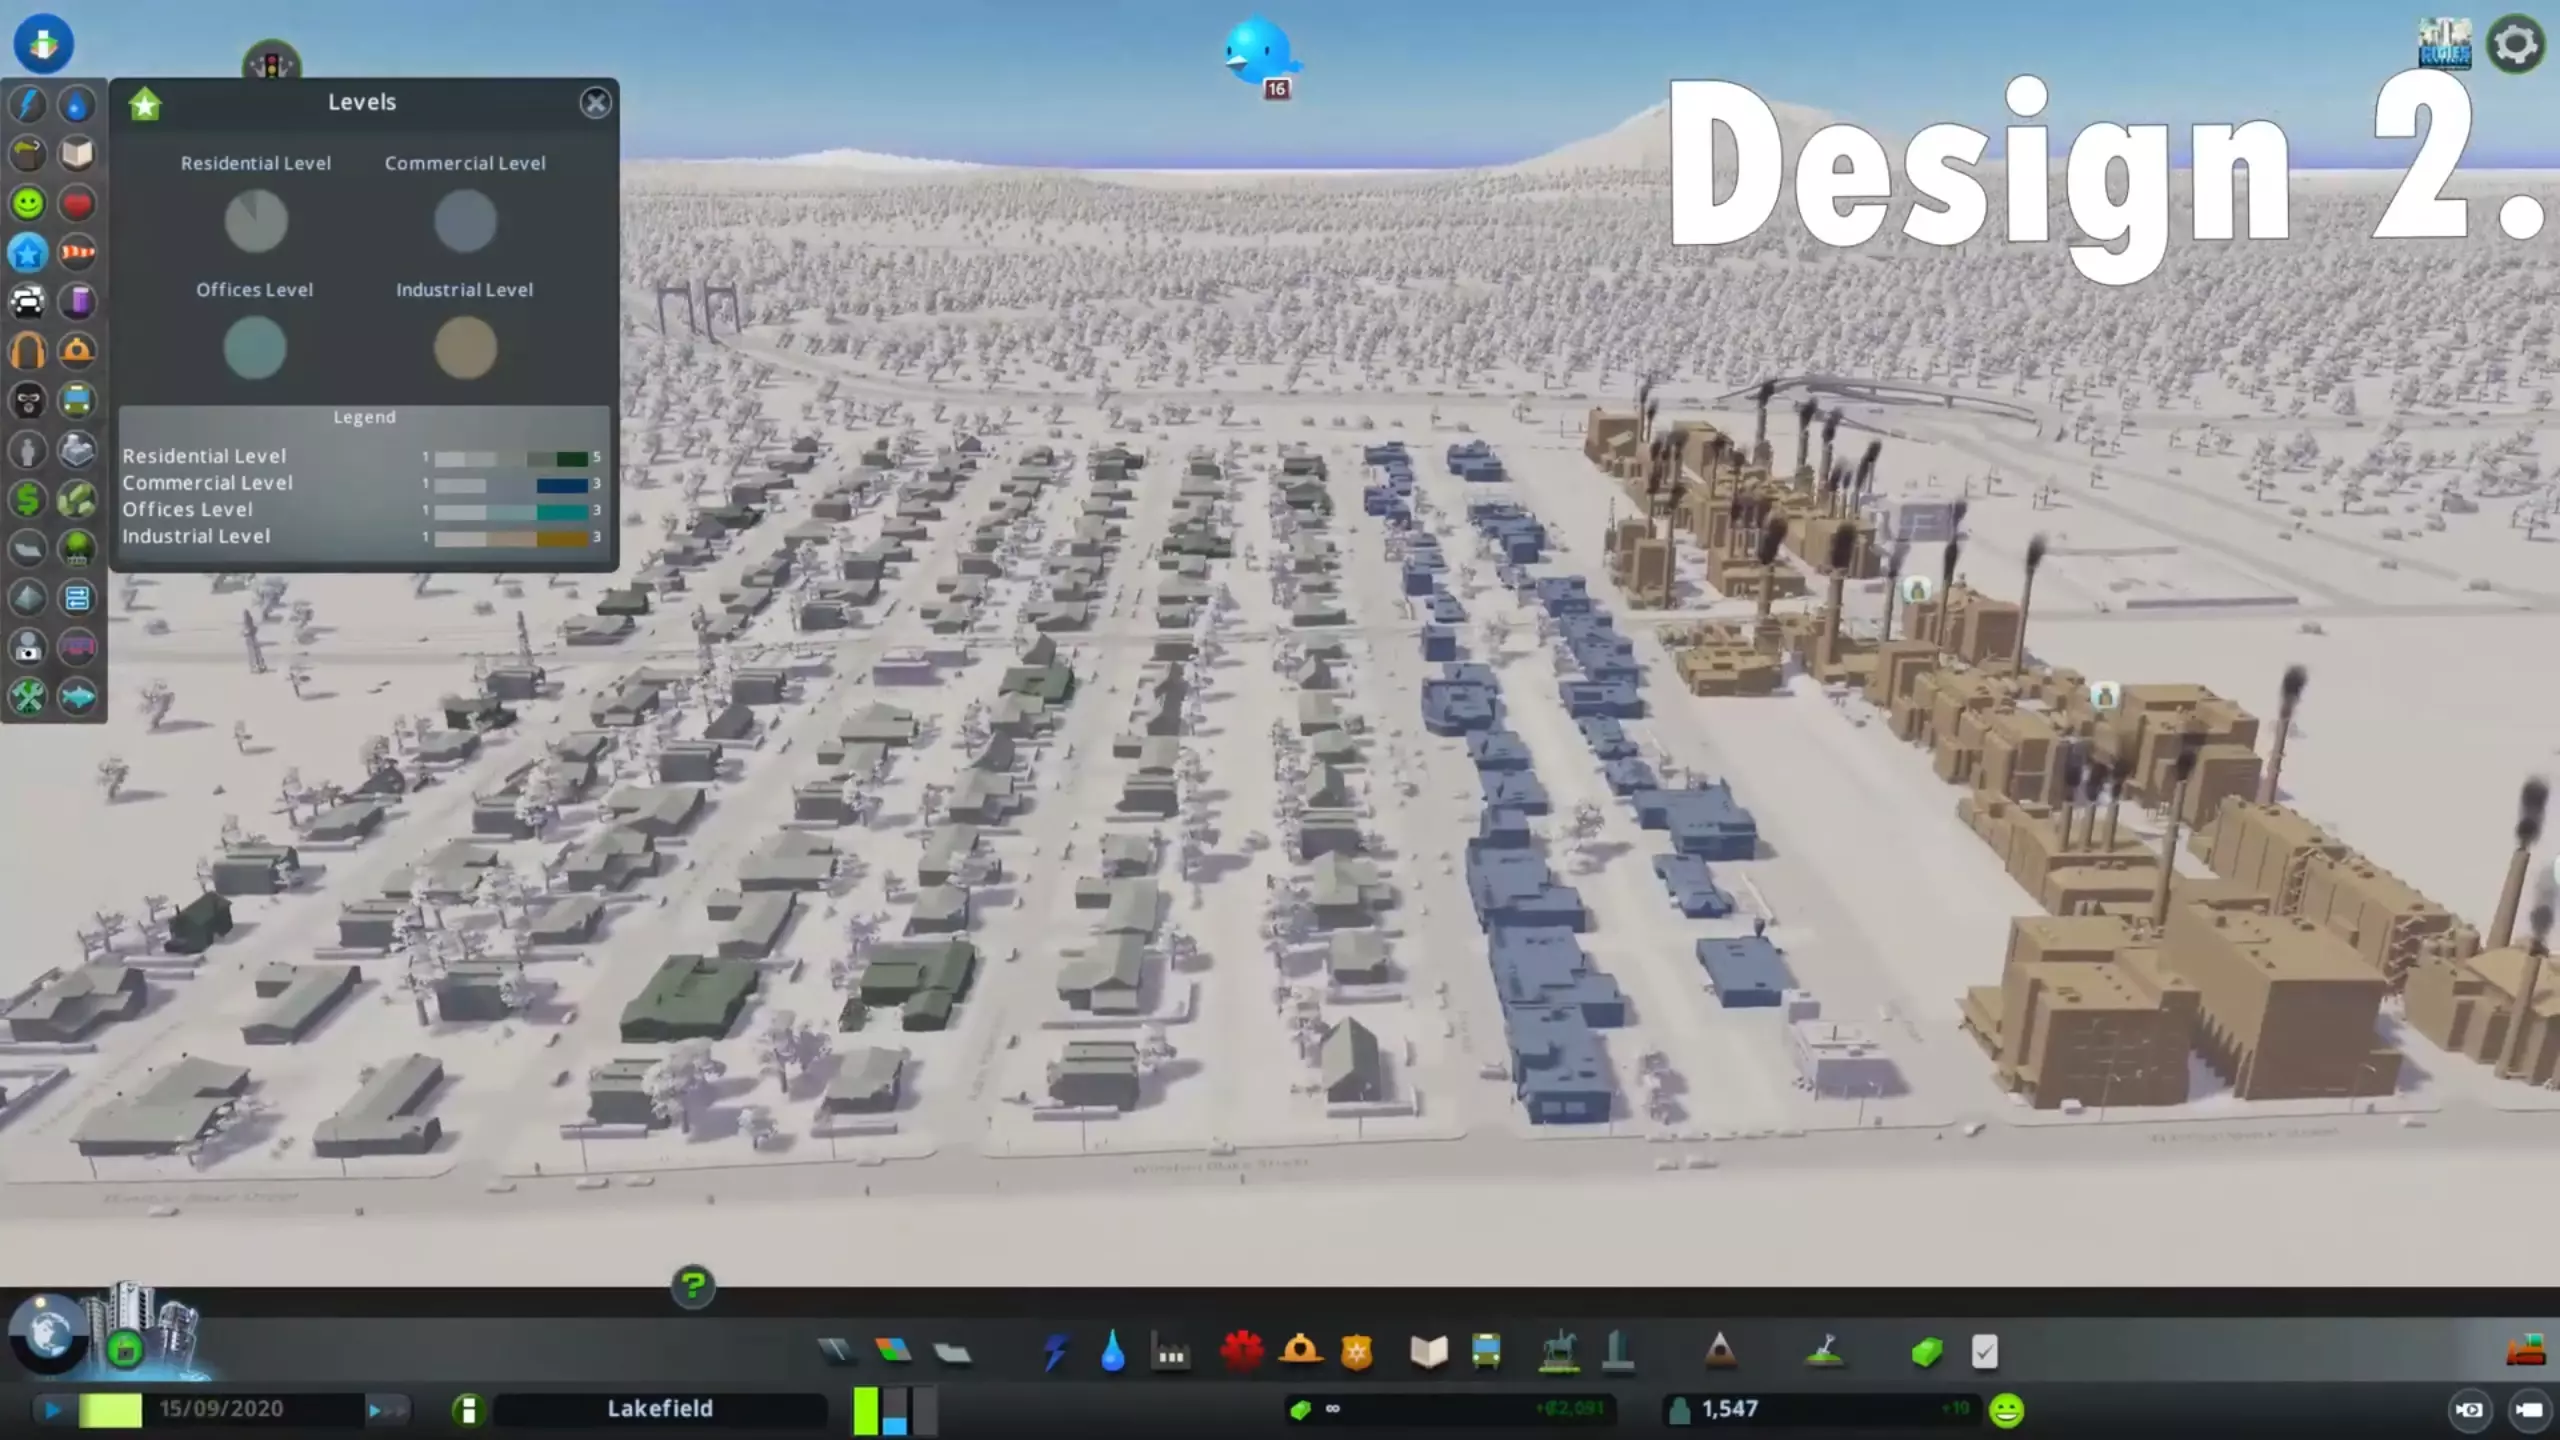Open the Electricity info view
2560x1440 pixels.
click(x=28, y=104)
